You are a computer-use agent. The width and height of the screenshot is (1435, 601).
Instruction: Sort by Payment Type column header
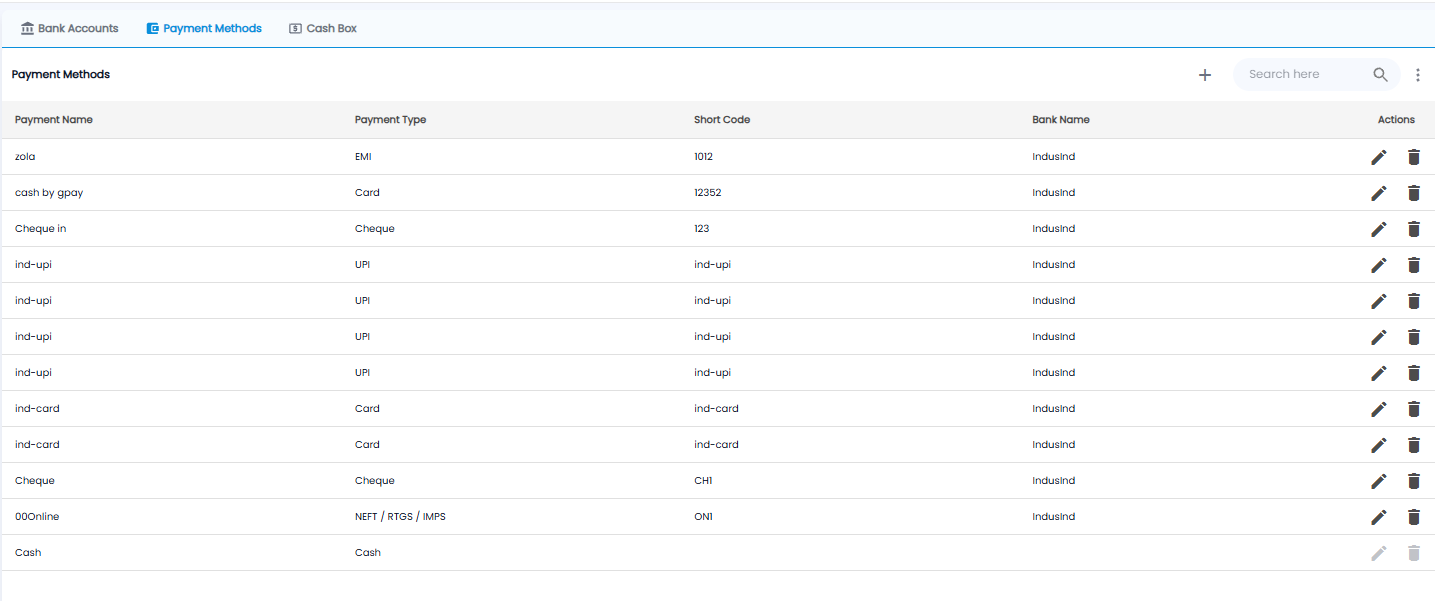click(390, 120)
